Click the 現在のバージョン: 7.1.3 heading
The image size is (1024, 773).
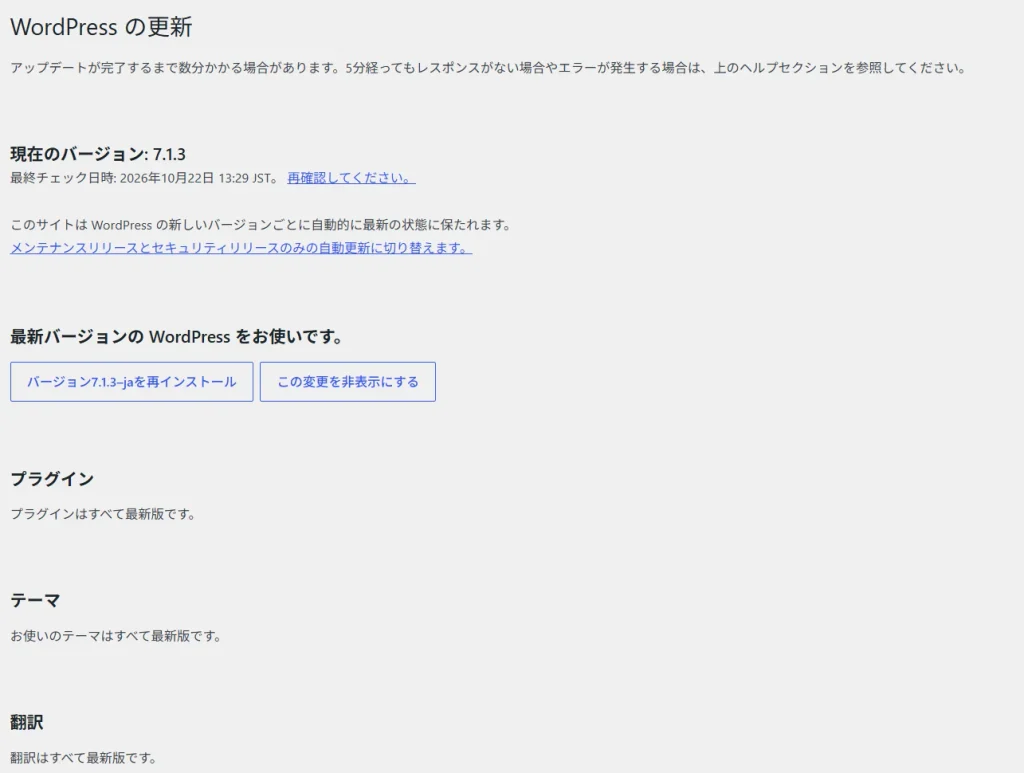coord(98,154)
